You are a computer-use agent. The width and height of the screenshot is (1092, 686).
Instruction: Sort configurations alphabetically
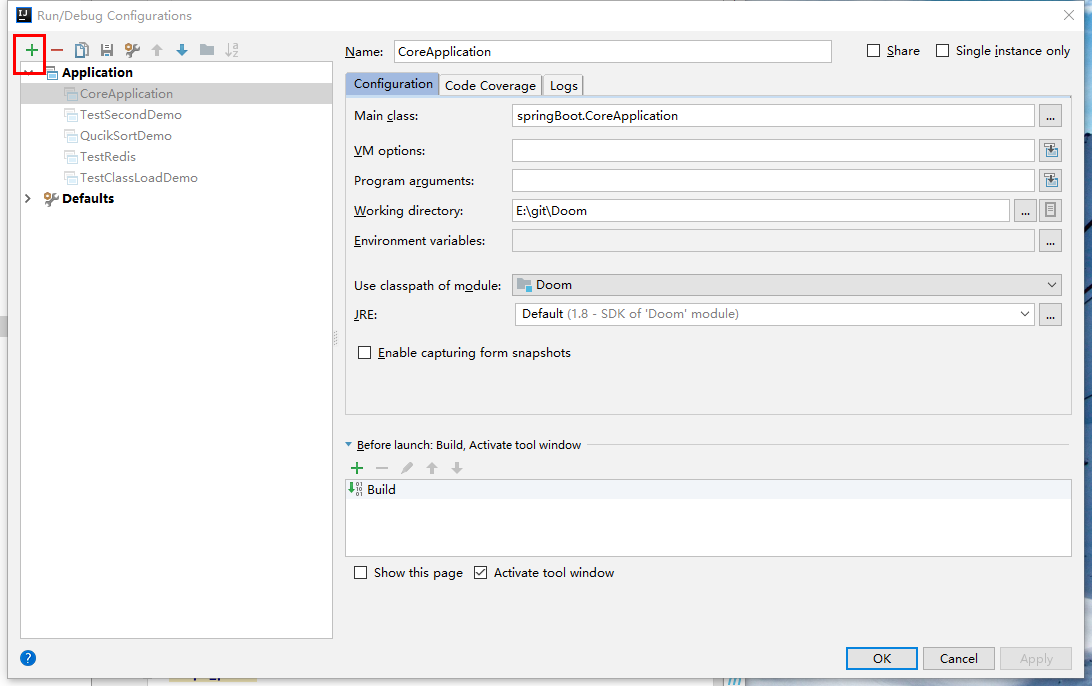[232, 50]
